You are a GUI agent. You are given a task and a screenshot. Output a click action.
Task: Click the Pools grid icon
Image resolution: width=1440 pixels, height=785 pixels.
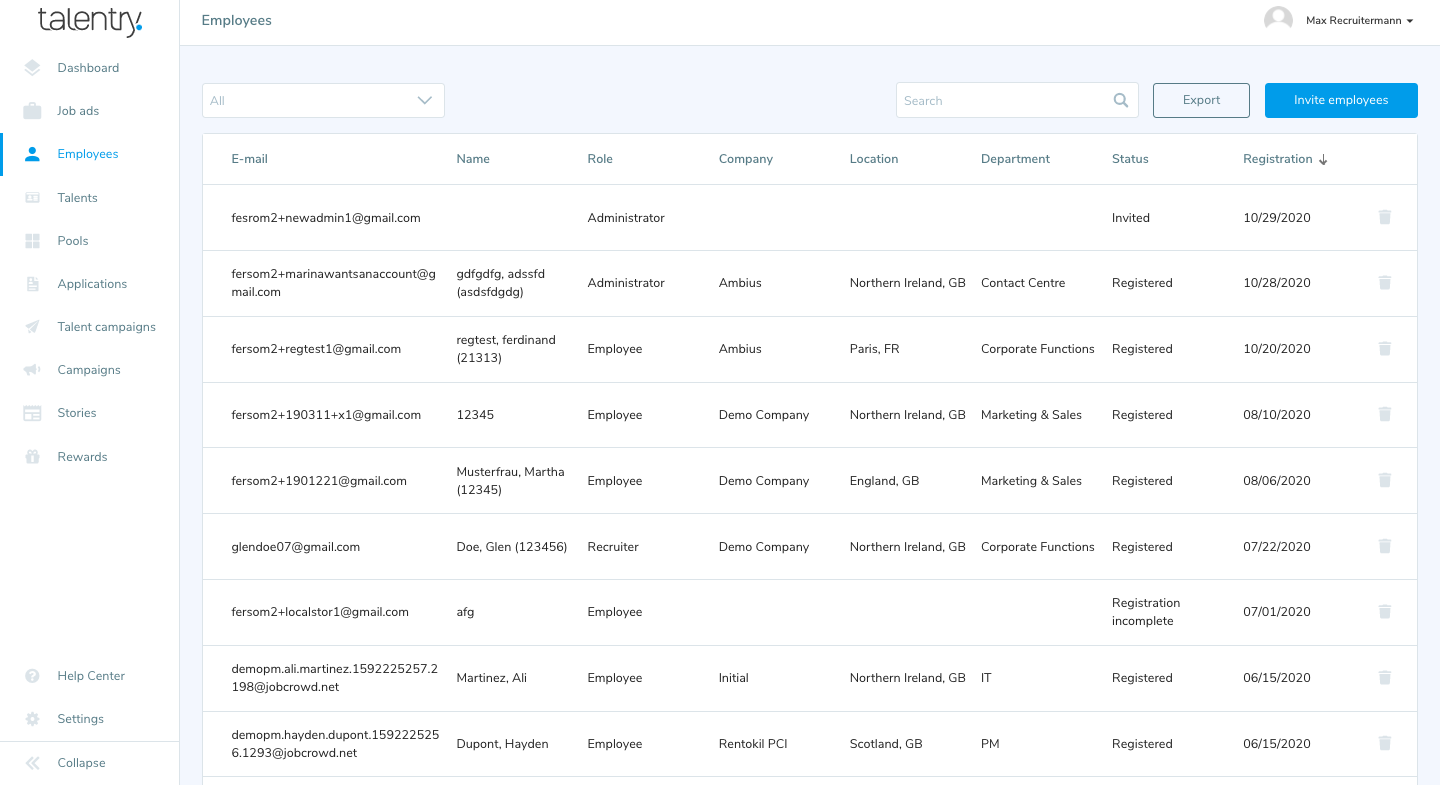tap(32, 241)
